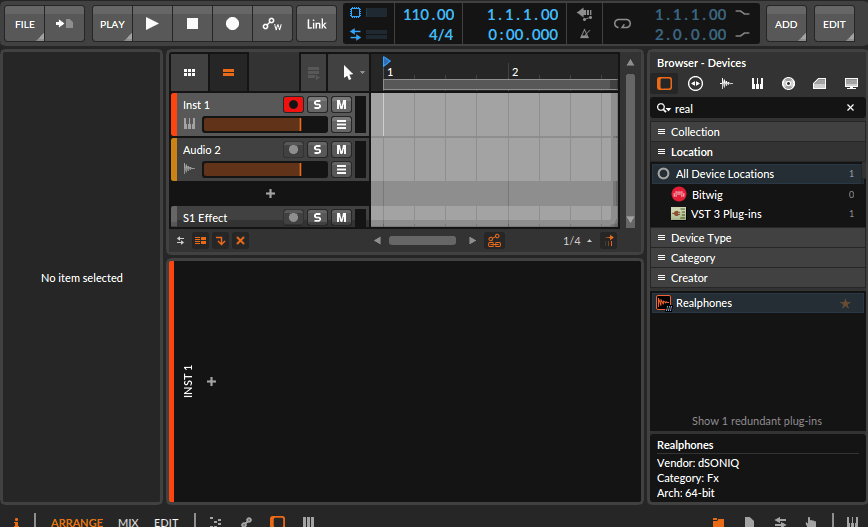Mute the S1 Effect track

pos(342,218)
